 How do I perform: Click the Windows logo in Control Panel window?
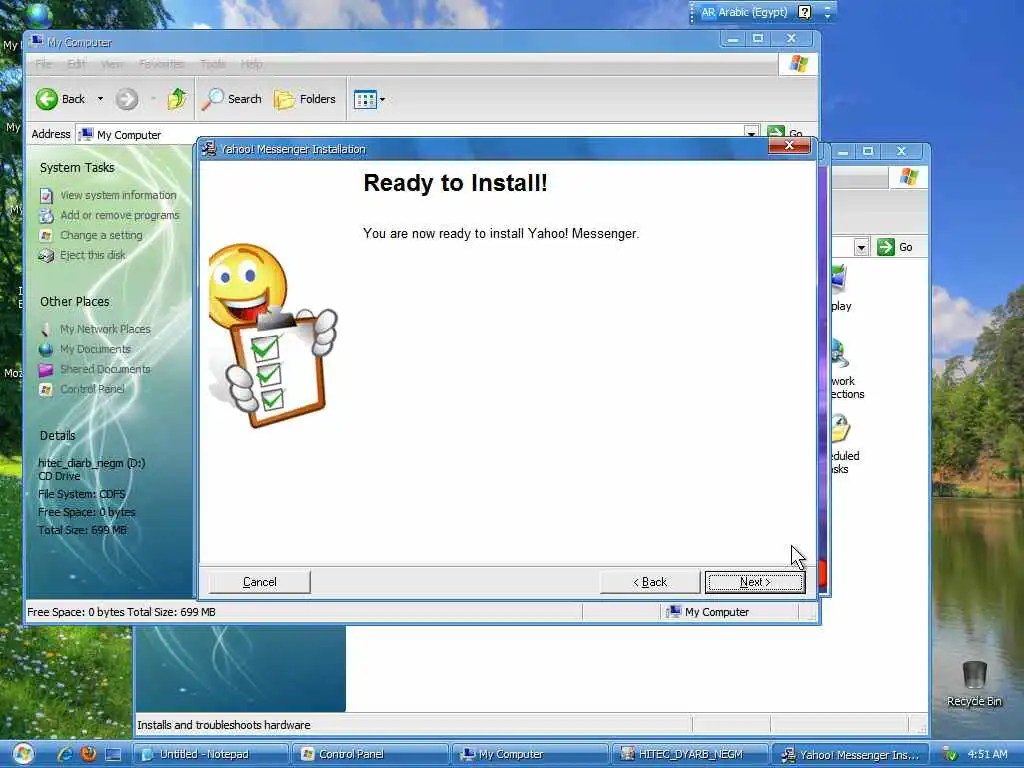point(908,176)
